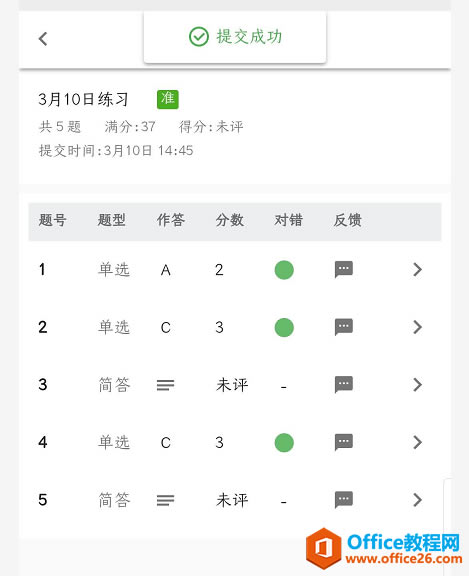The image size is (469, 576).
Task: Click green correct indicator for question 2
Action: point(284,327)
